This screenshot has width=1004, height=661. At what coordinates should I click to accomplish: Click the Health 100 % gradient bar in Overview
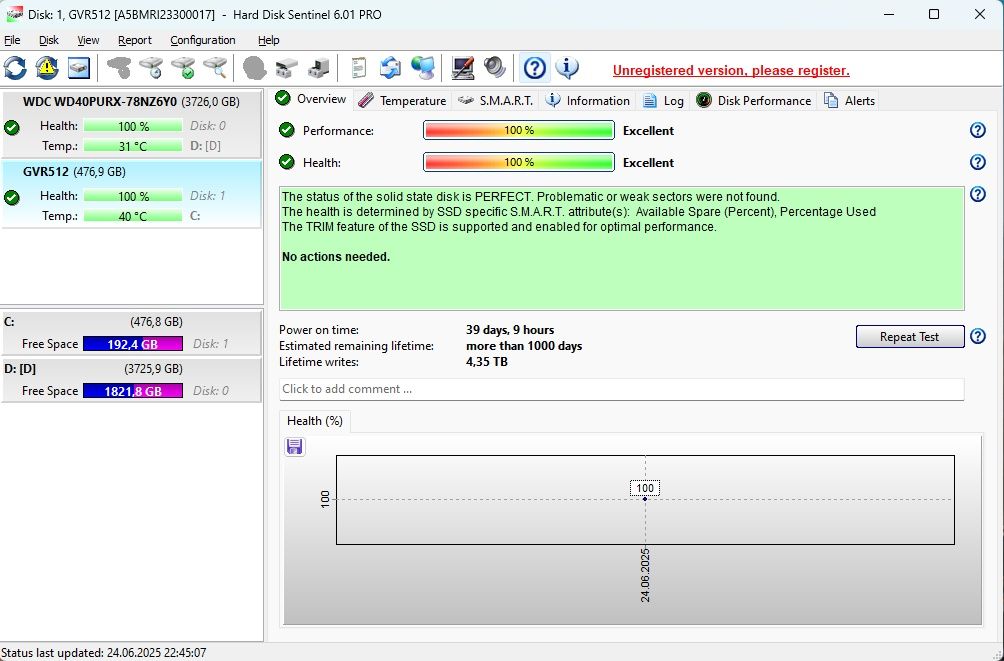(519, 162)
